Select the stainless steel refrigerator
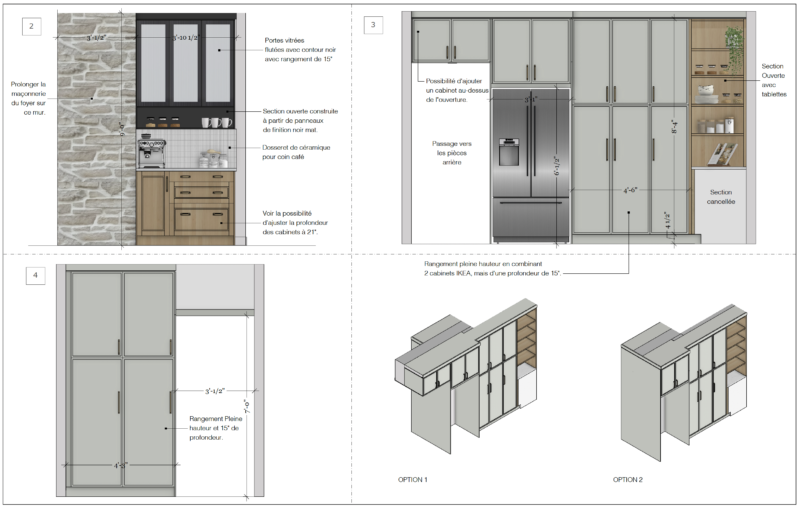 tap(531, 165)
